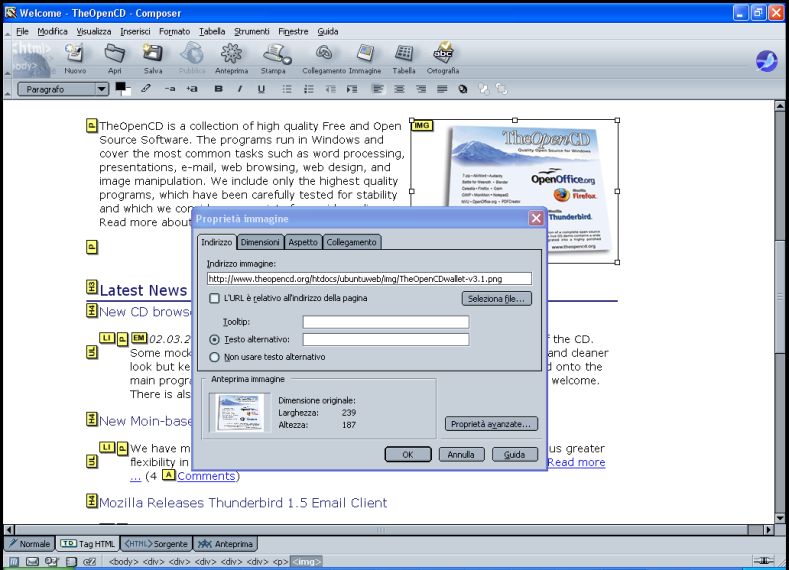Image resolution: width=789 pixels, height=570 pixels.
Task: Click the Indirizzo immagine URL field
Action: pyautogui.click(x=369, y=279)
